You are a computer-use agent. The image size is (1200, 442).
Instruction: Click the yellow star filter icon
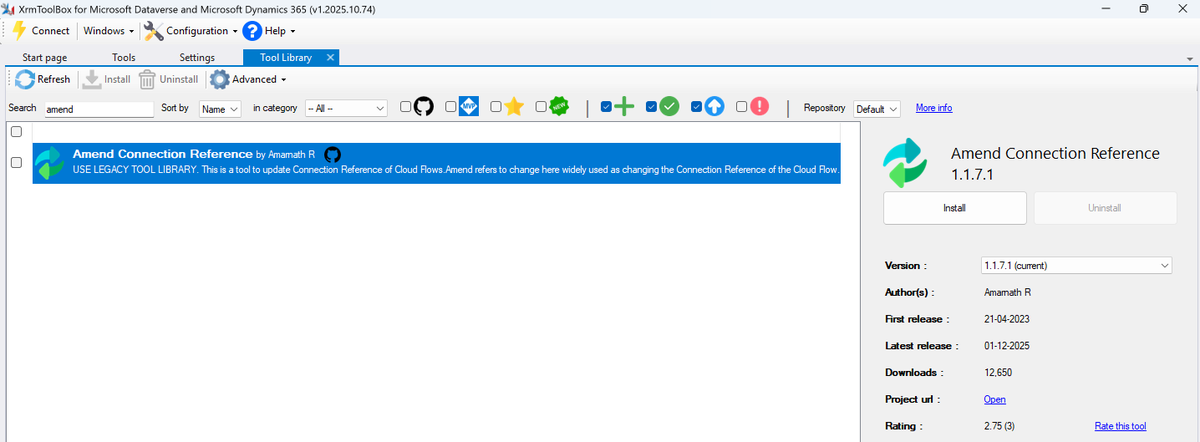click(514, 107)
